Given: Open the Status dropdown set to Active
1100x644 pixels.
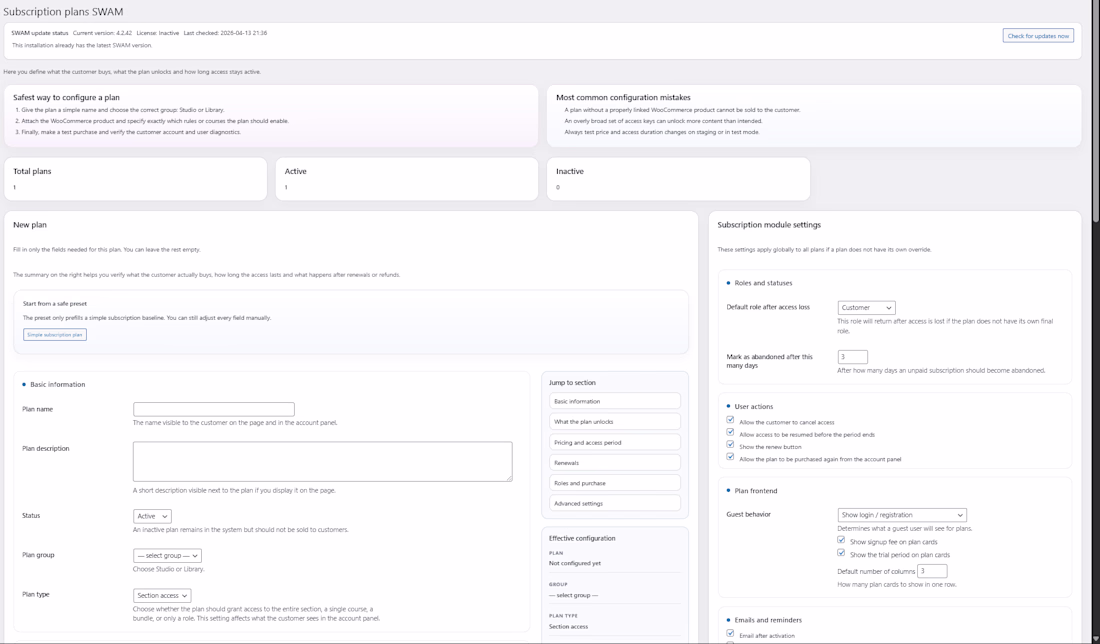Looking at the screenshot, I should pos(152,516).
